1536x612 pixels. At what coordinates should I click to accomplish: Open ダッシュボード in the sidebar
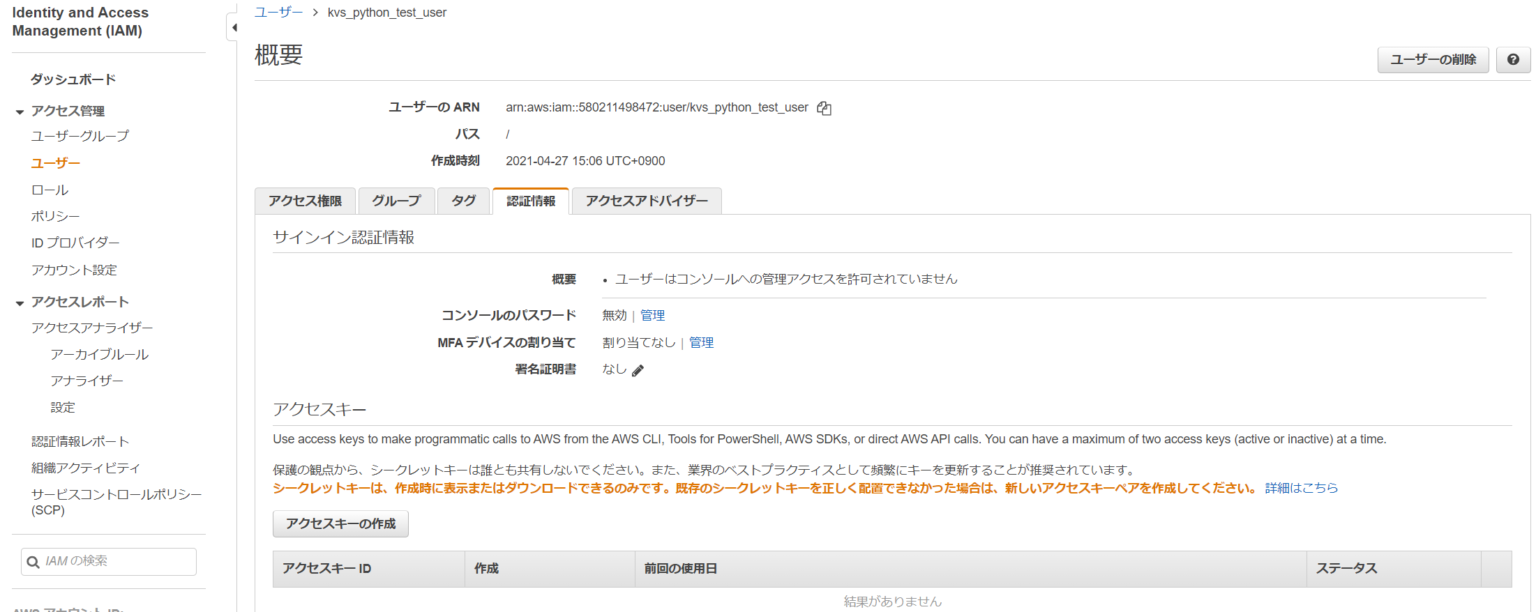tap(73, 79)
